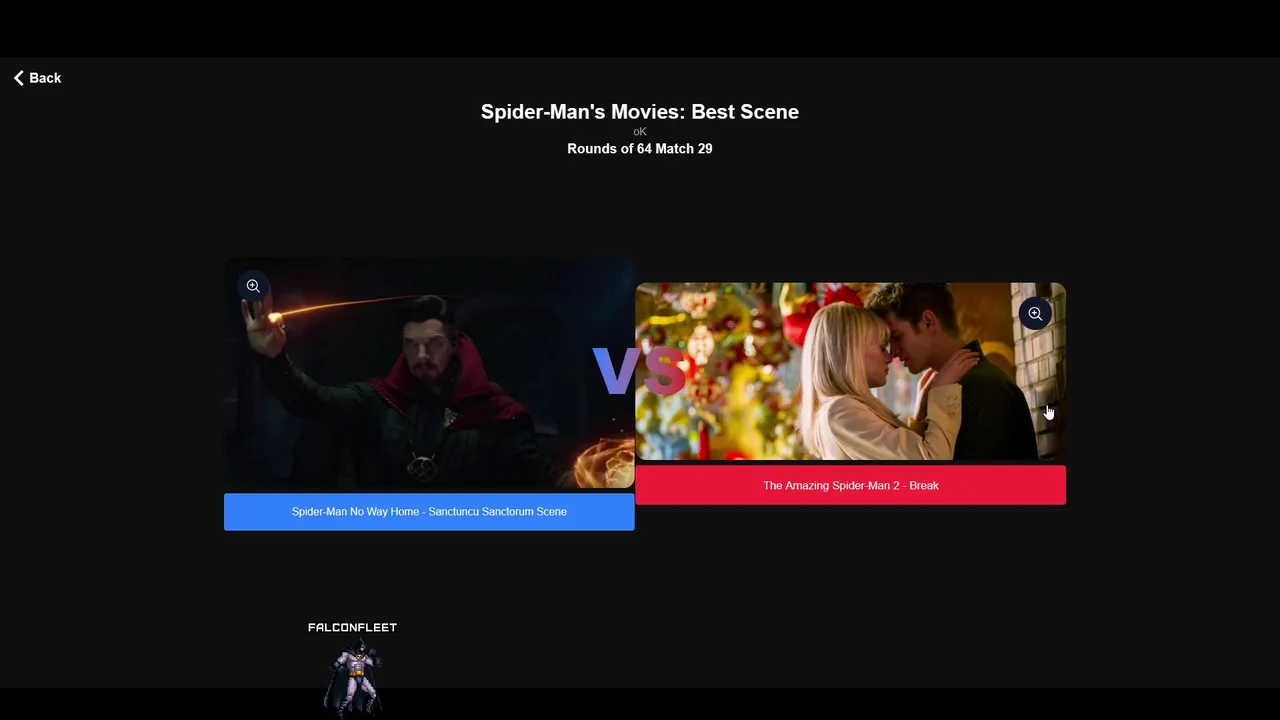Click the Spider-Man's Movies: Best Scene title
1280x720 pixels.
tap(640, 112)
